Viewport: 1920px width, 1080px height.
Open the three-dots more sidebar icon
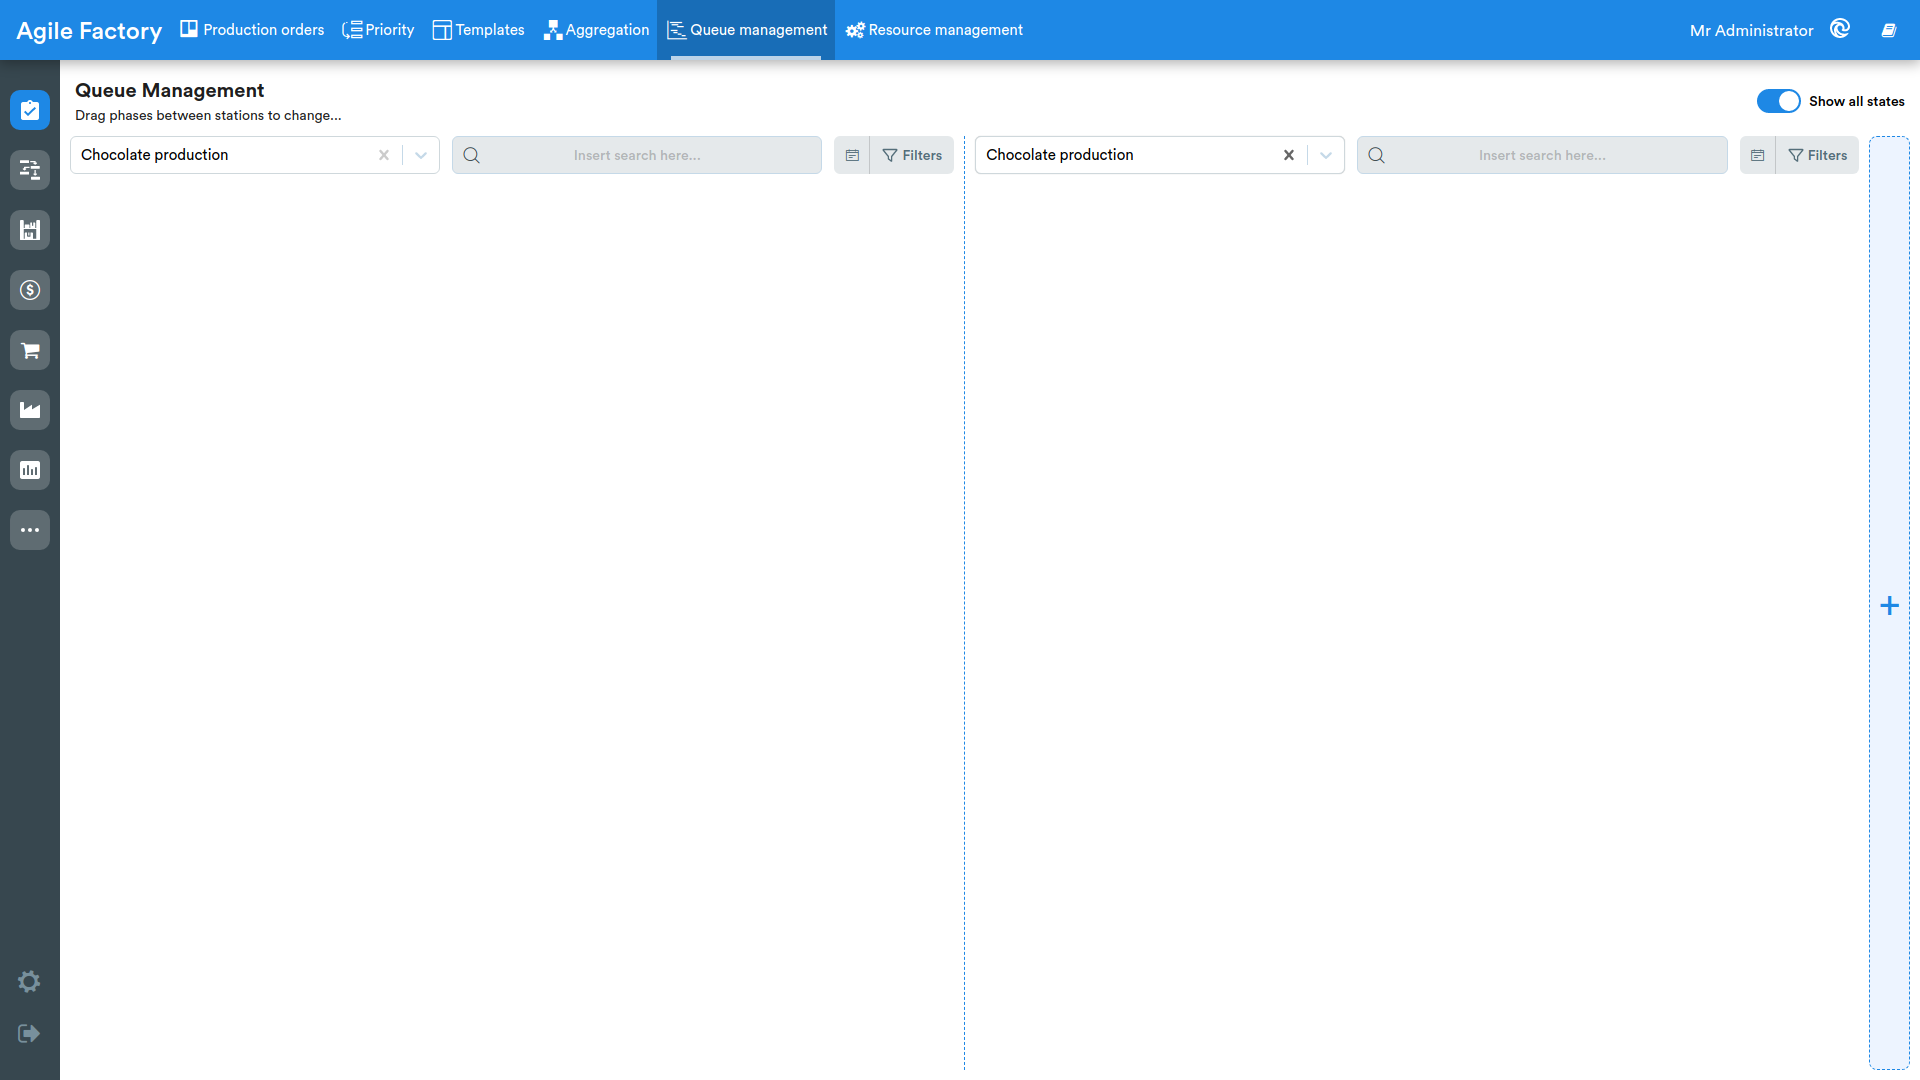30,530
